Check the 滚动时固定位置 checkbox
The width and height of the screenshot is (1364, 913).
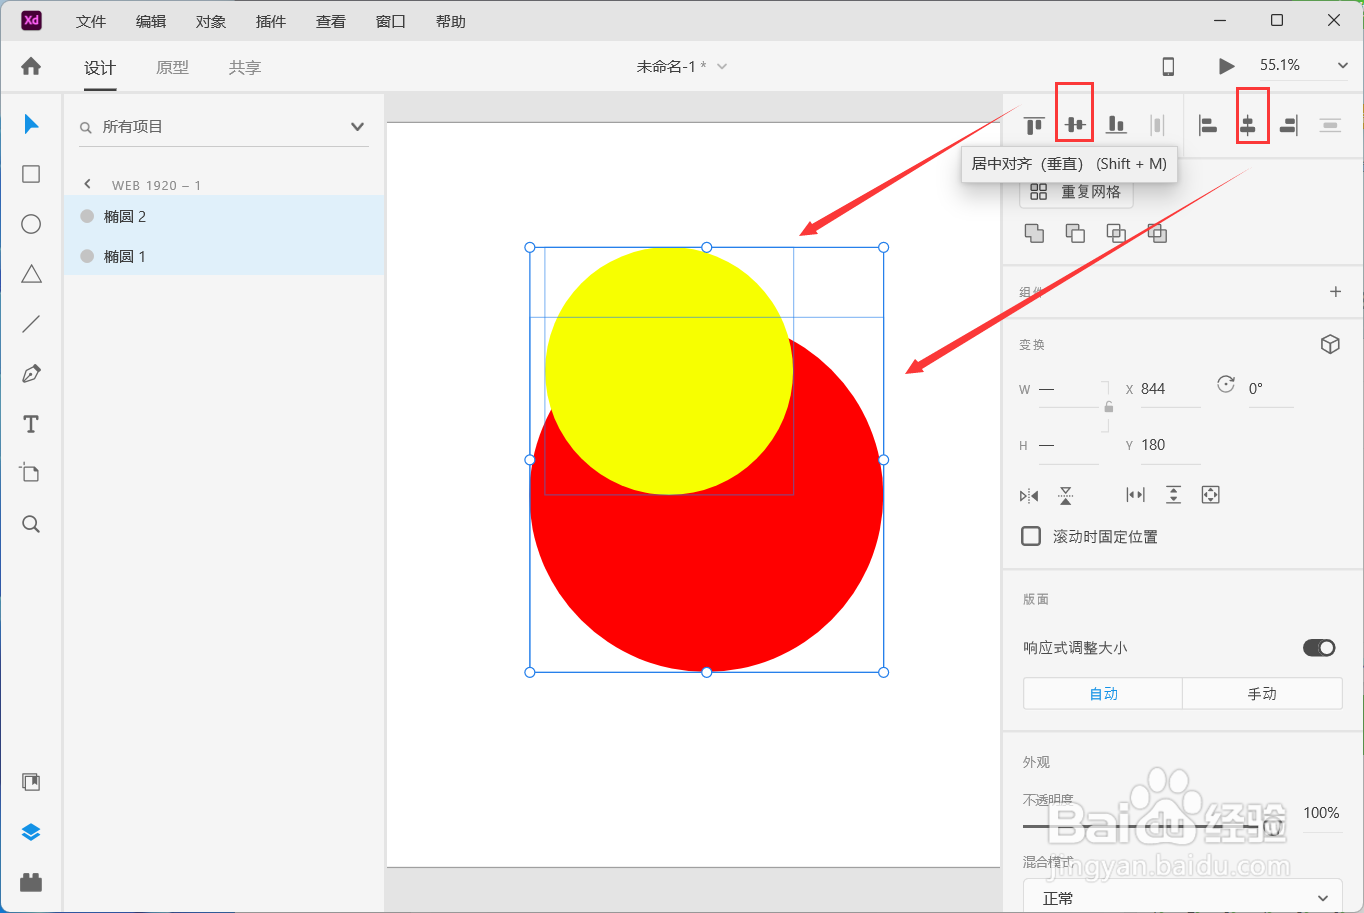tap(1031, 536)
